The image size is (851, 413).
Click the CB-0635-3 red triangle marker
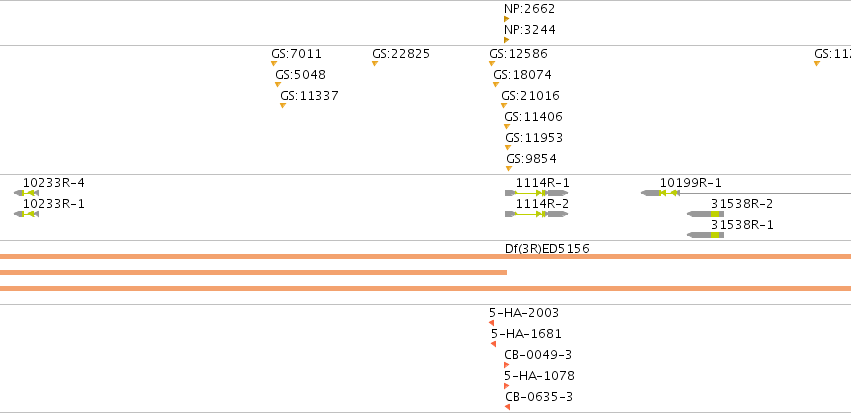point(507,407)
